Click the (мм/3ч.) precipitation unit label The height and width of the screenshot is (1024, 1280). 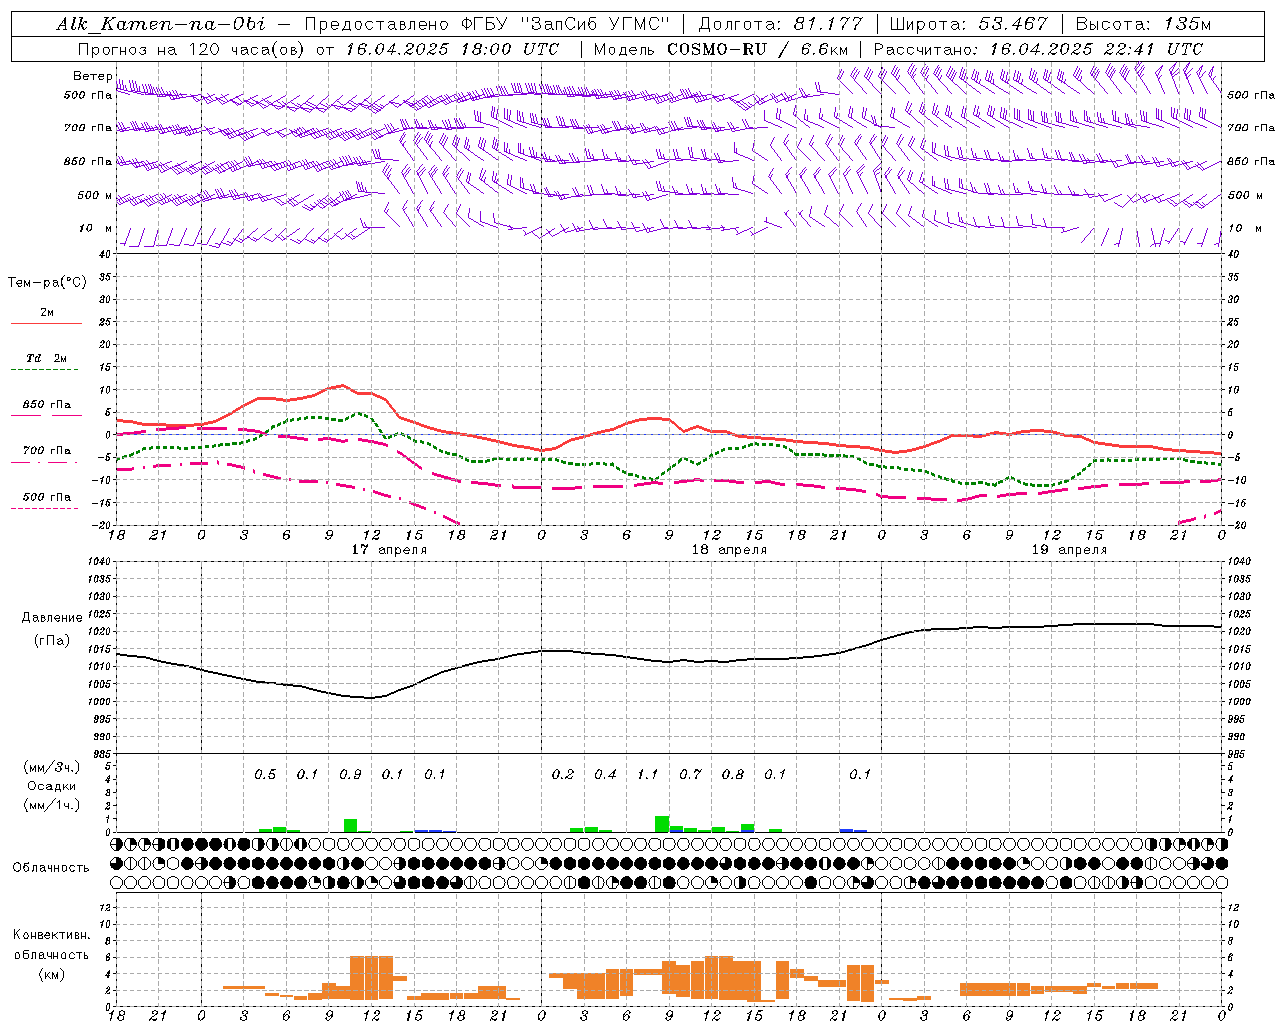(x=52, y=767)
